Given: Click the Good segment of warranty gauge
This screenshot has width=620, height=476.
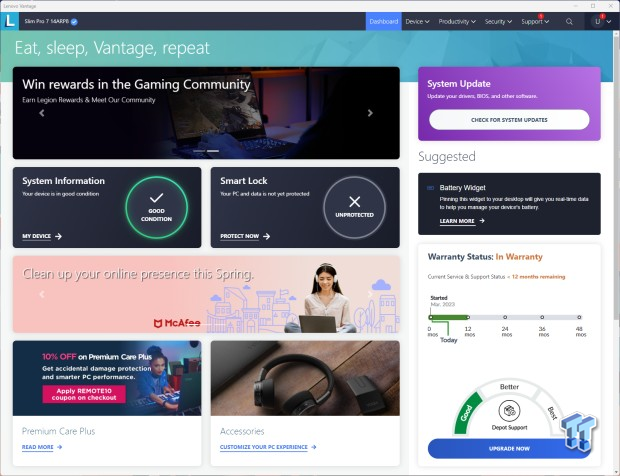Looking at the screenshot, I should click(467, 414).
